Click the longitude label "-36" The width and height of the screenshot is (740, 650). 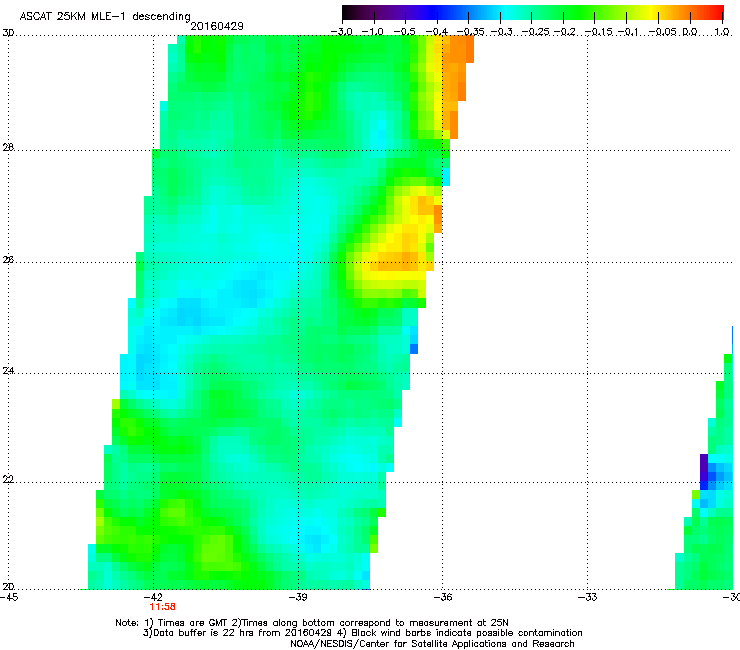443,597
